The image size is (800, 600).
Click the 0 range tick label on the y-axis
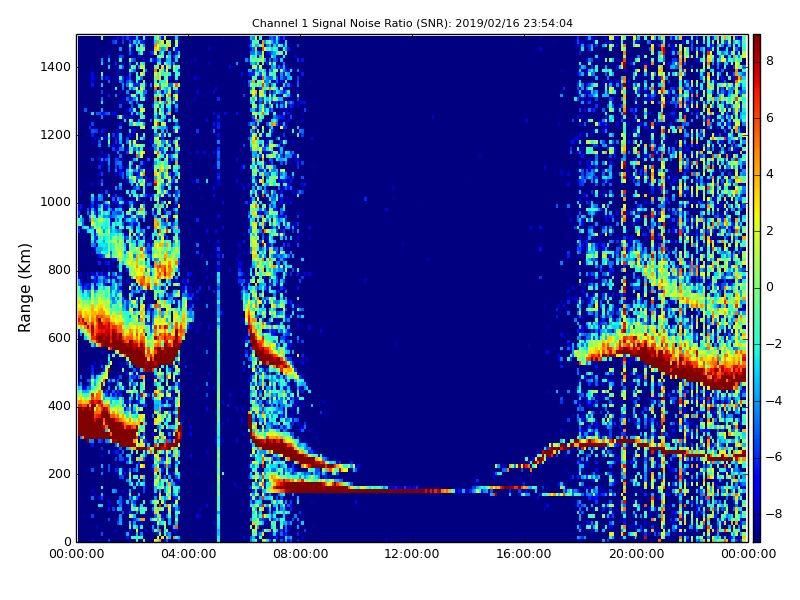point(67,541)
